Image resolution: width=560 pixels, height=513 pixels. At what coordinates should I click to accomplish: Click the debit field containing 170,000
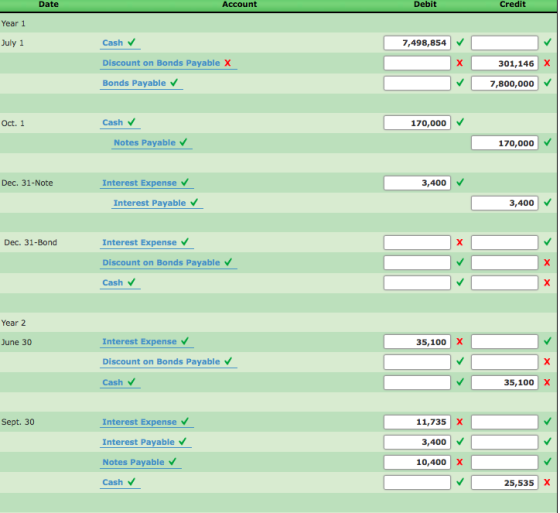pos(417,123)
